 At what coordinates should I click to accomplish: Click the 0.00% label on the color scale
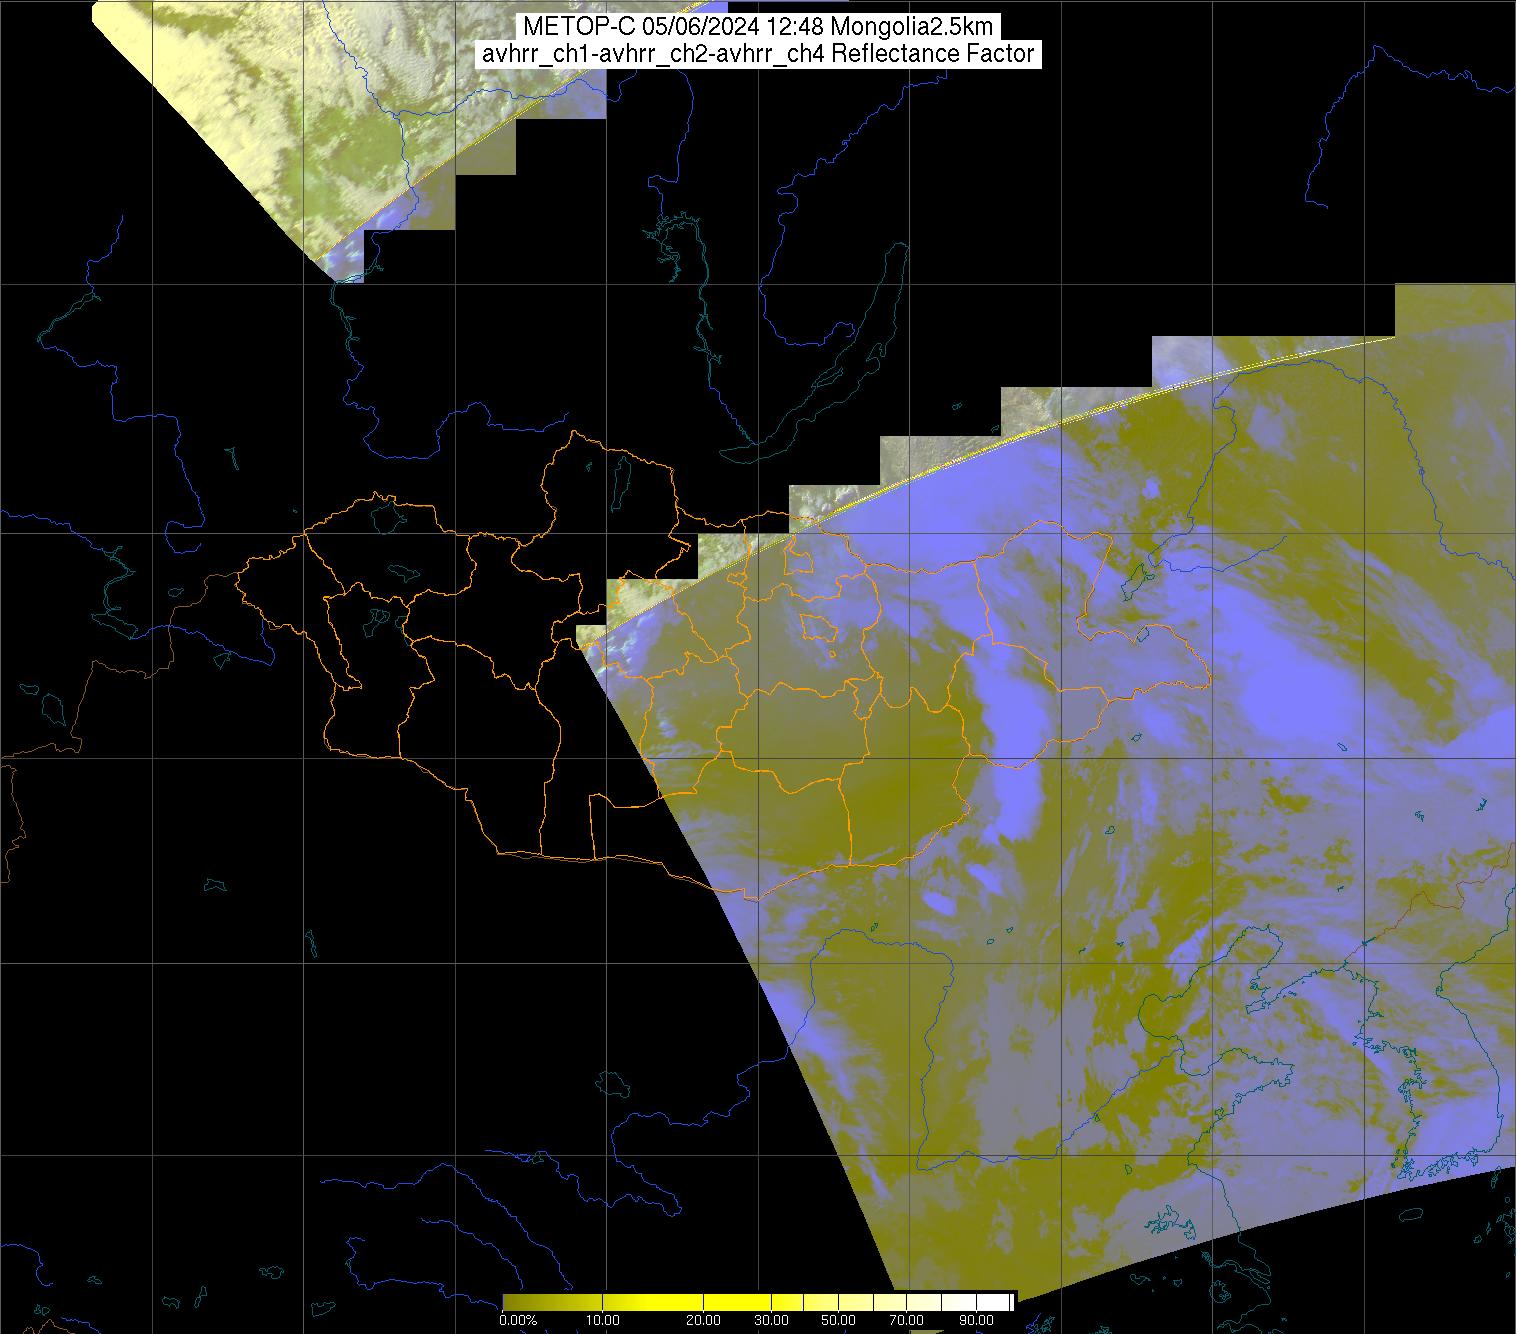pos(517,1321)
